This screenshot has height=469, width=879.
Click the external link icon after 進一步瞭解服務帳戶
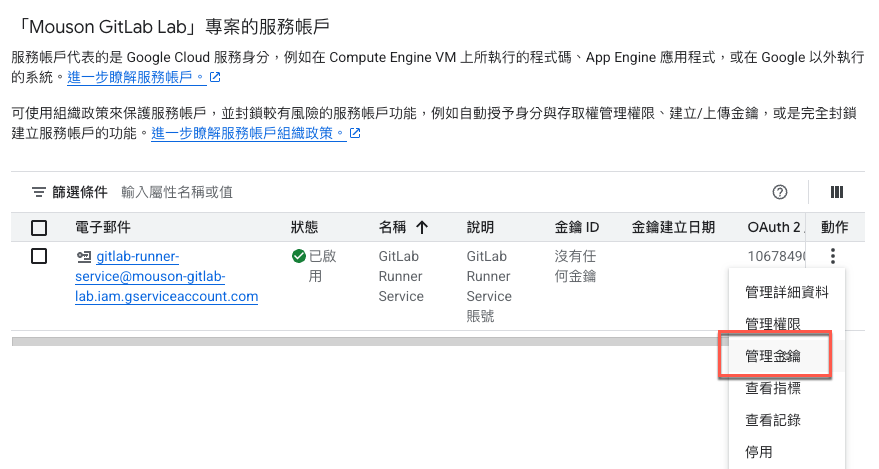click(x=215, y=77)
